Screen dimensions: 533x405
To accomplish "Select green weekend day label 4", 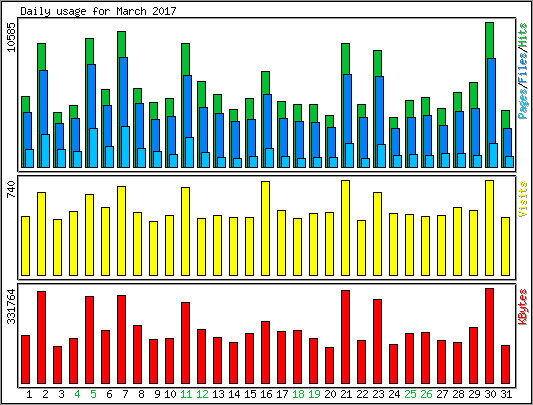I will [77, 394].
